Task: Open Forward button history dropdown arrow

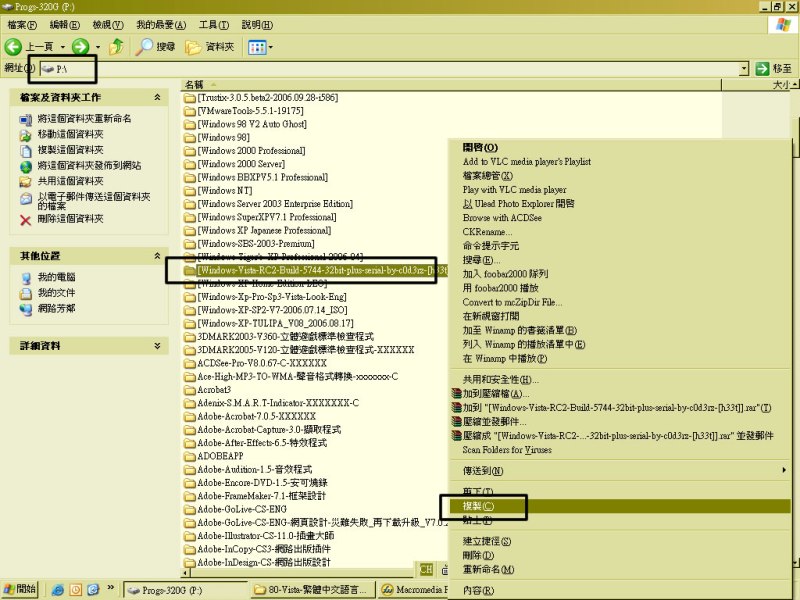Action: 98,47
